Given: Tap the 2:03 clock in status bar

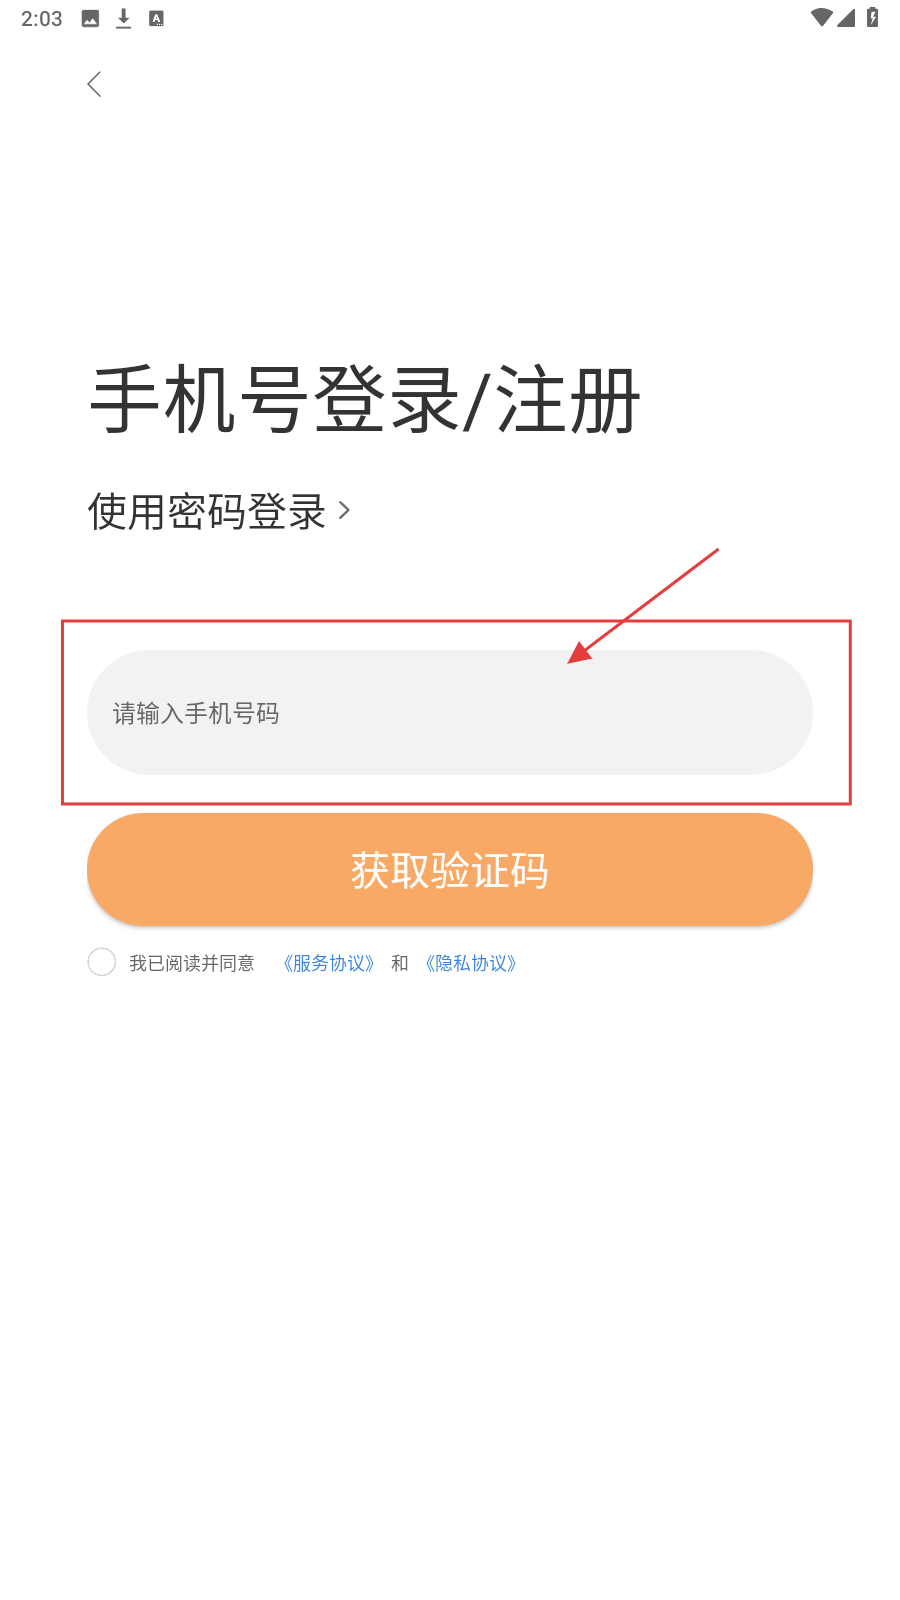Looking at the screenshot, I should [x=42, y=19].
